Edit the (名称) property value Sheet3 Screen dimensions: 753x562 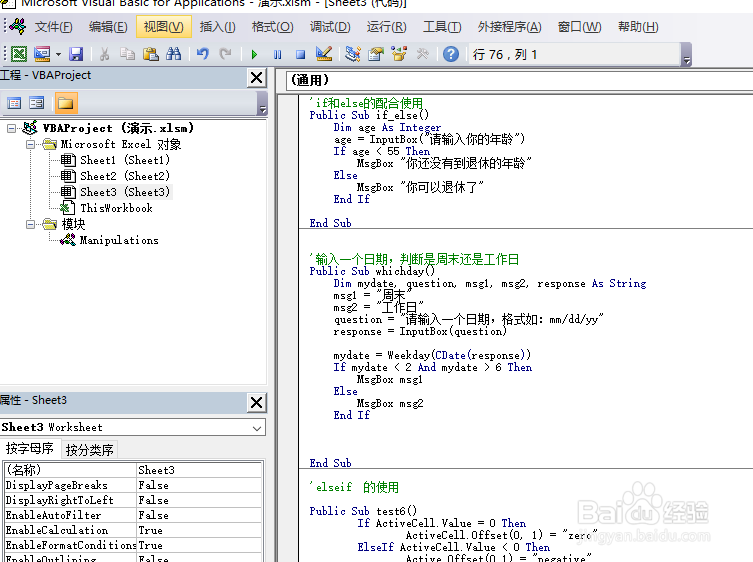tap(199, 470)
